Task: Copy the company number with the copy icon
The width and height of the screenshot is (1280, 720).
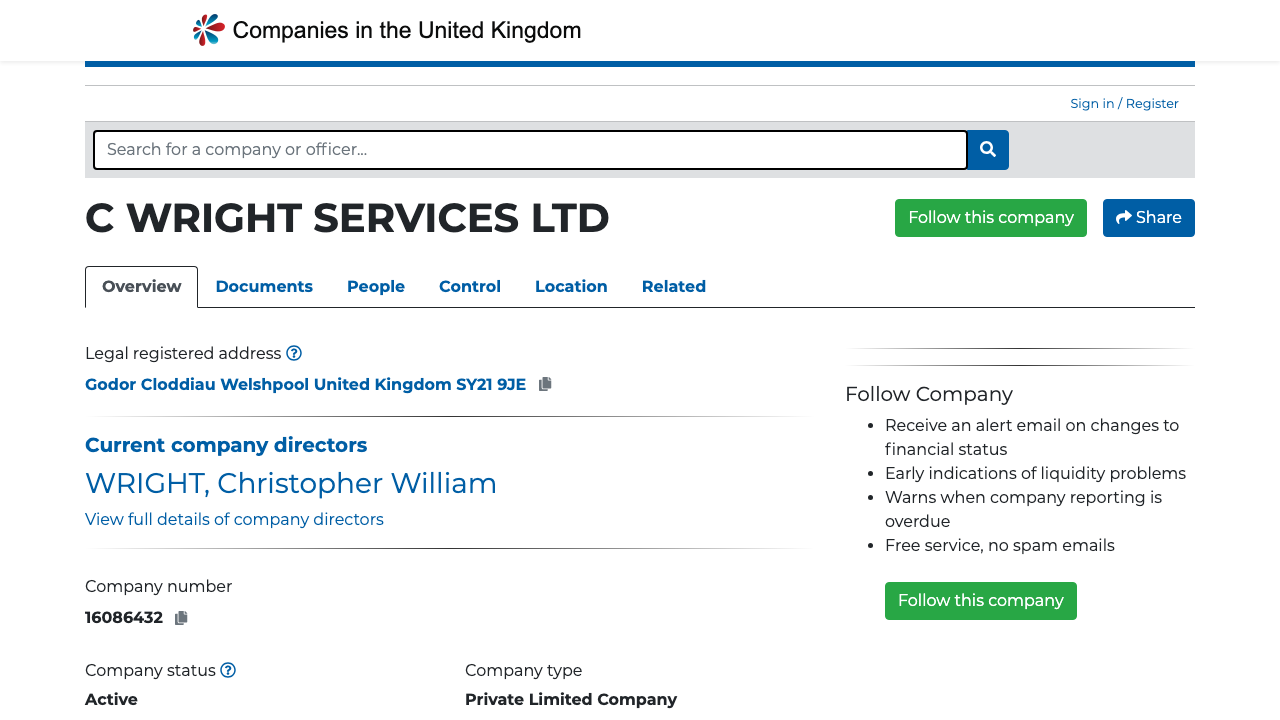Action: [181, 617]
